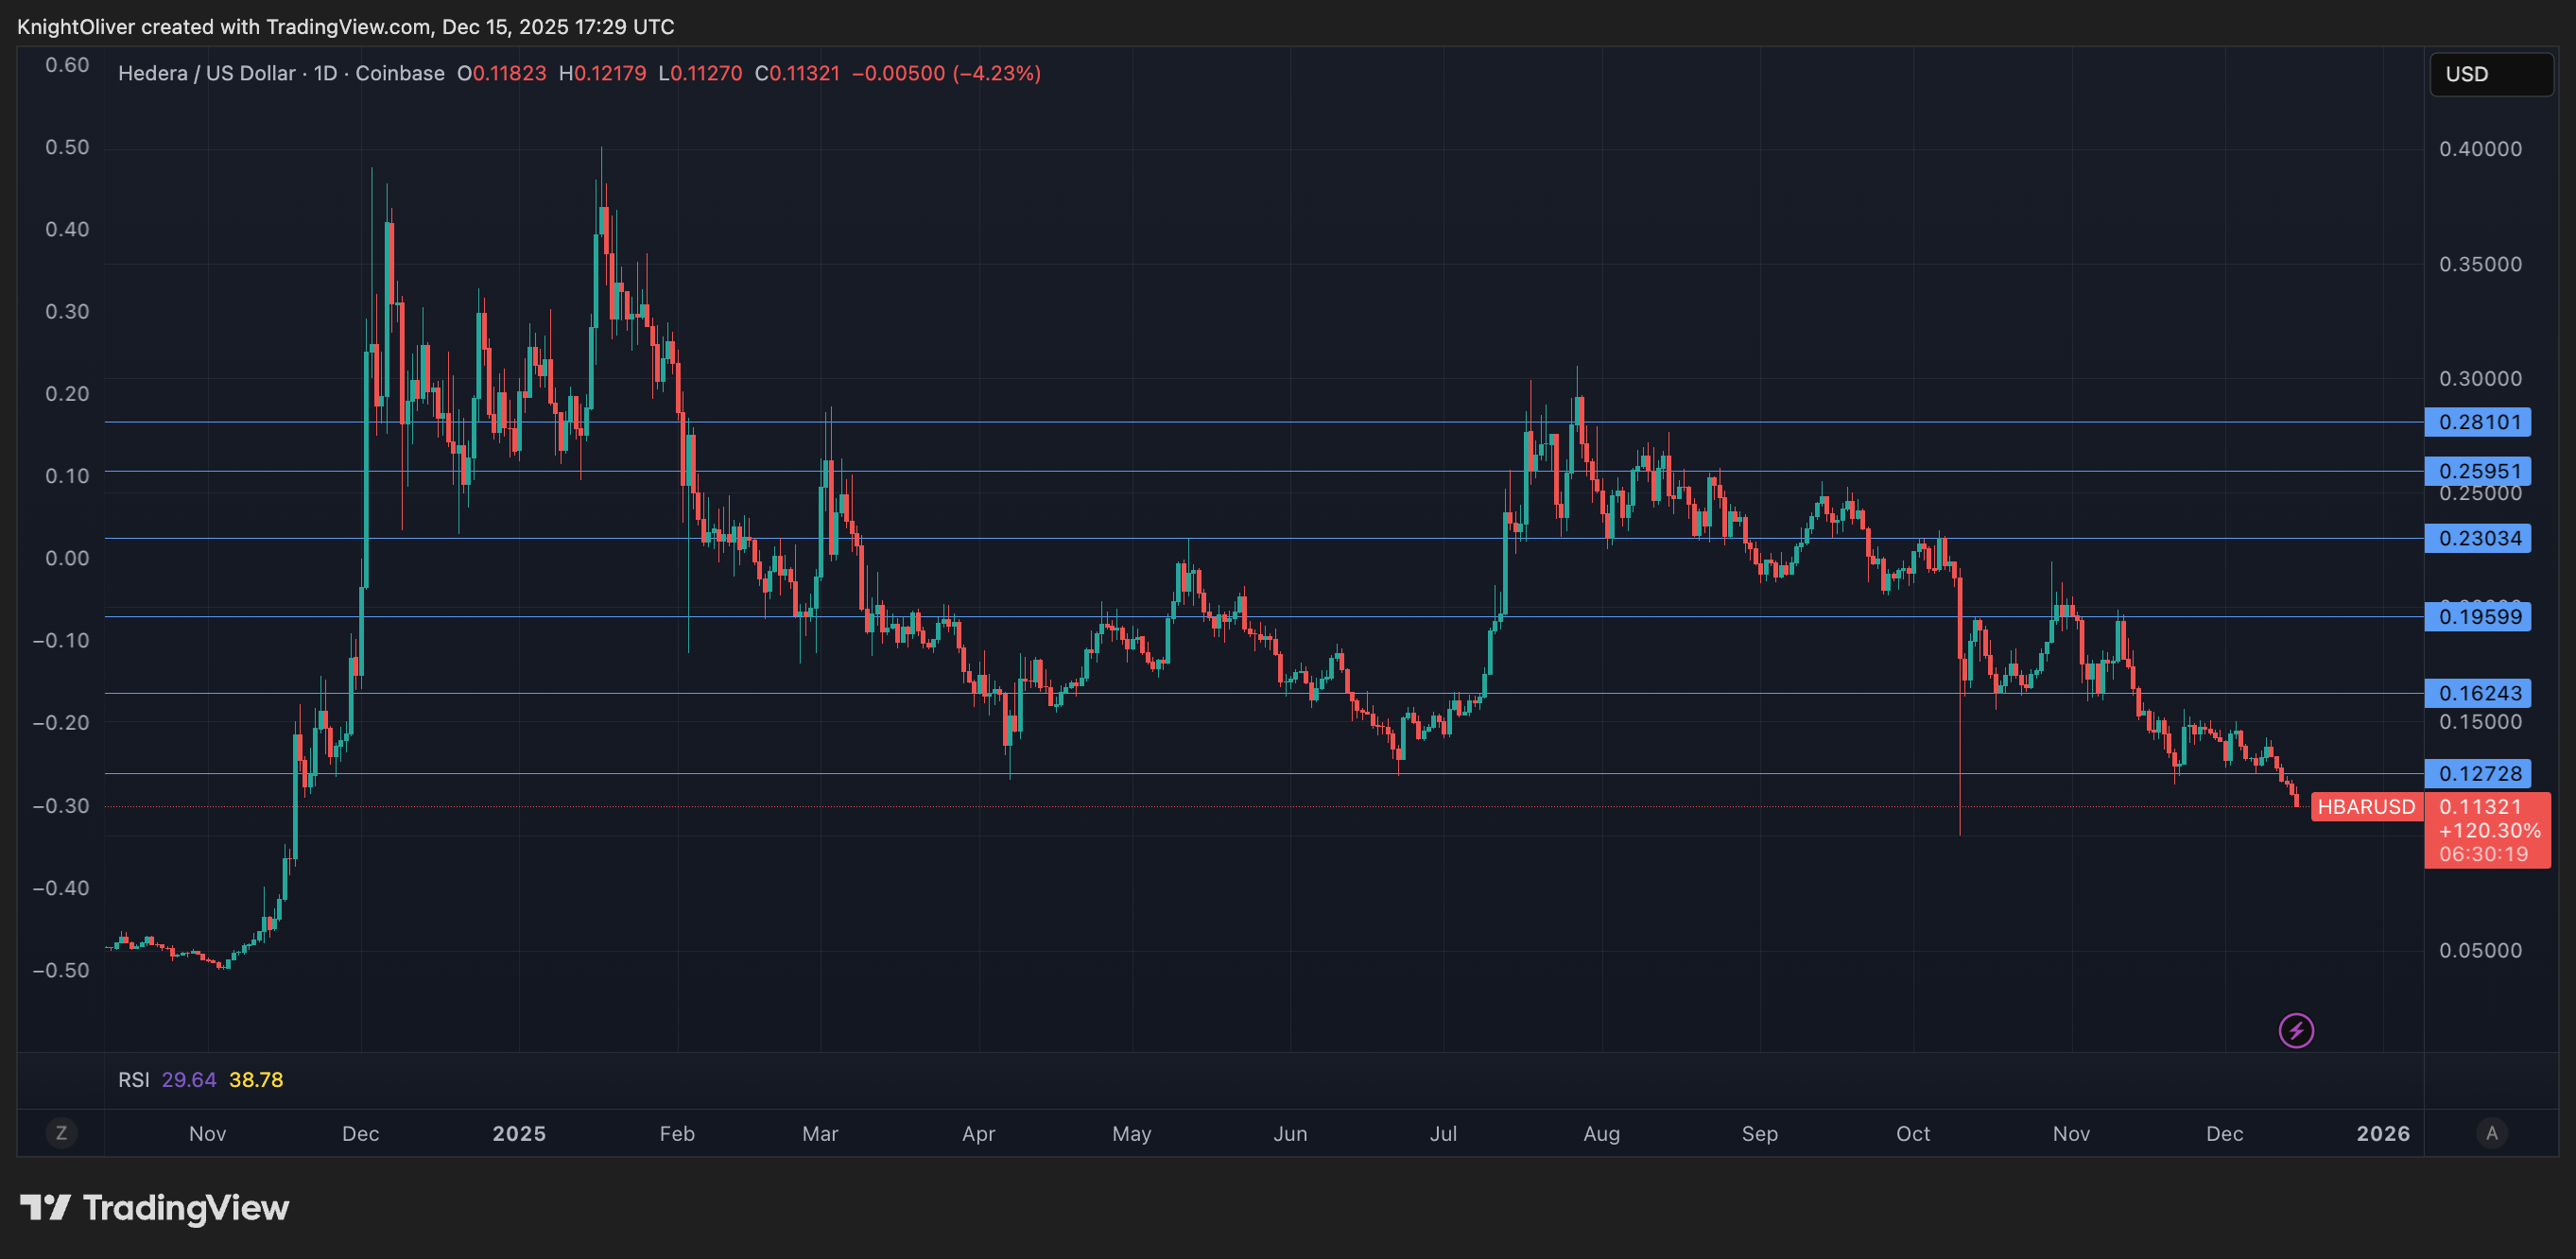
Task: Click the current price 0.11321 label
Action: 2480,806
